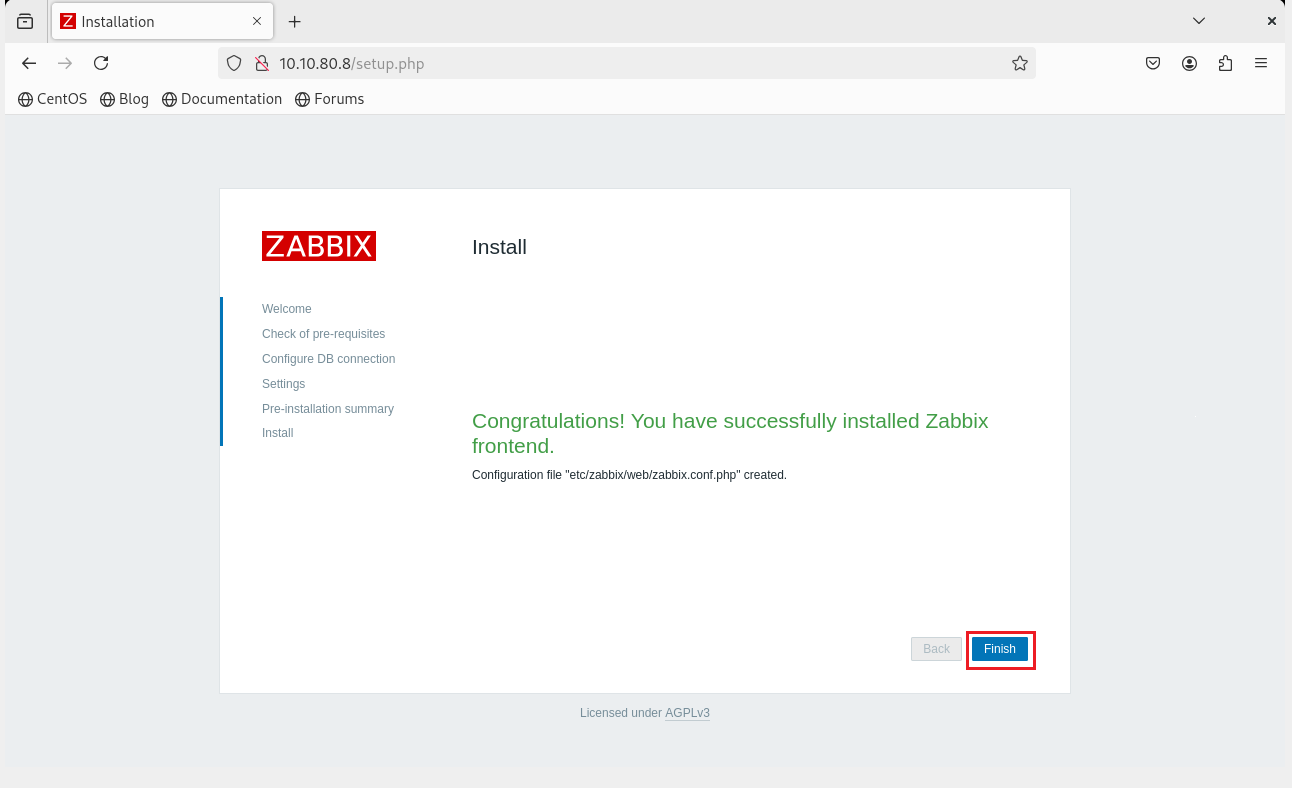The height and width of the screenshot is (788, 1292).
Task: Select Pre-installation summary step
Action: point(328,409)
